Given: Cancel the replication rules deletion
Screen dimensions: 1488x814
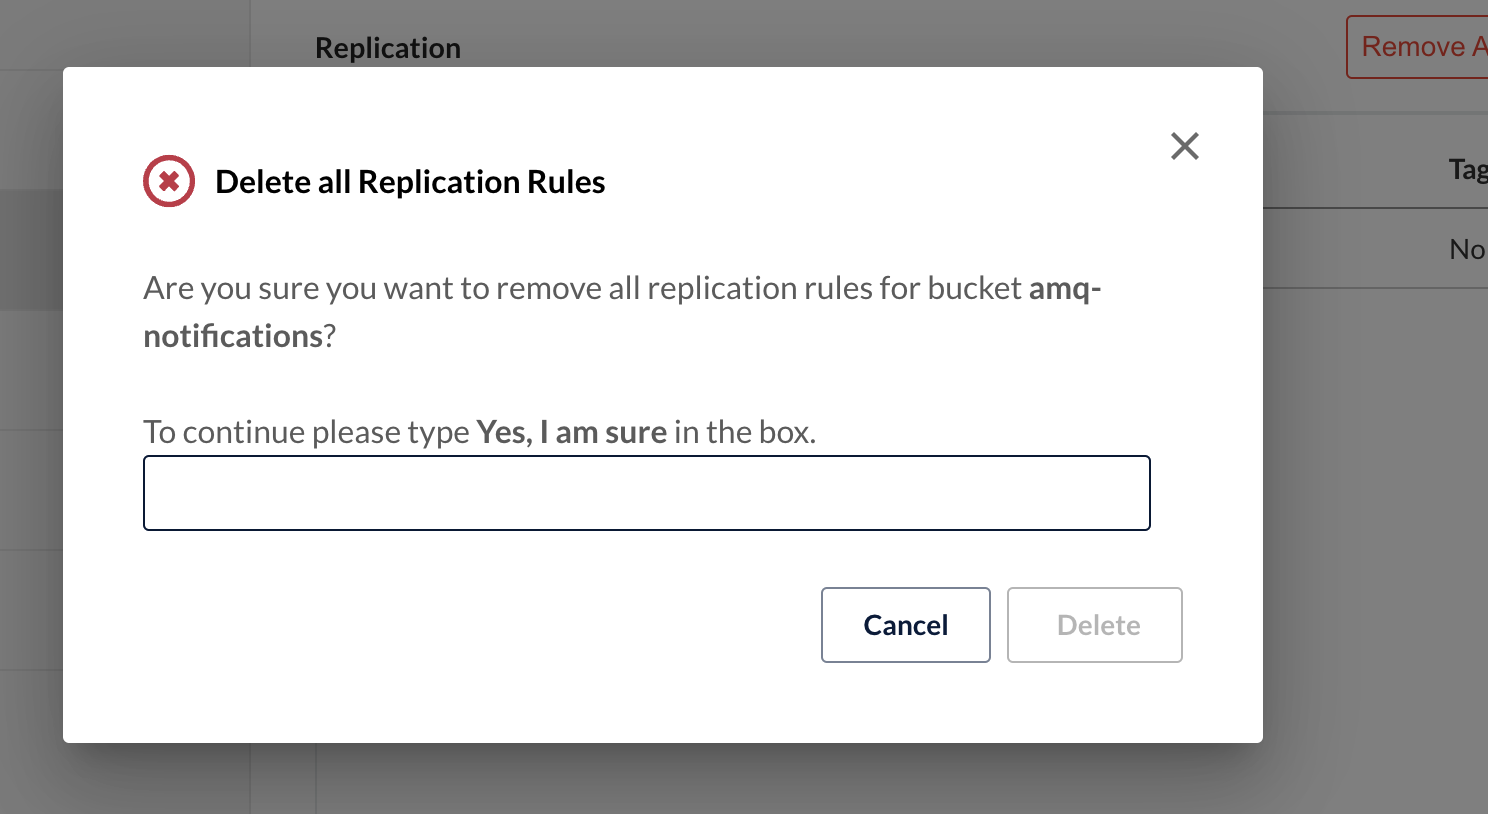Looking at the screenshot, I should point(906,625).
